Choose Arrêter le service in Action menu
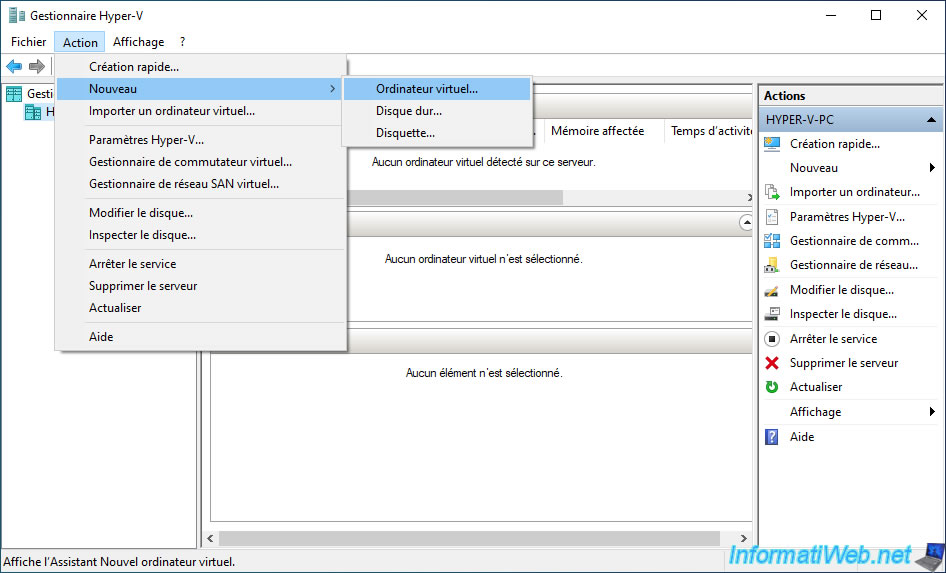946x573 pixels. 201,264
